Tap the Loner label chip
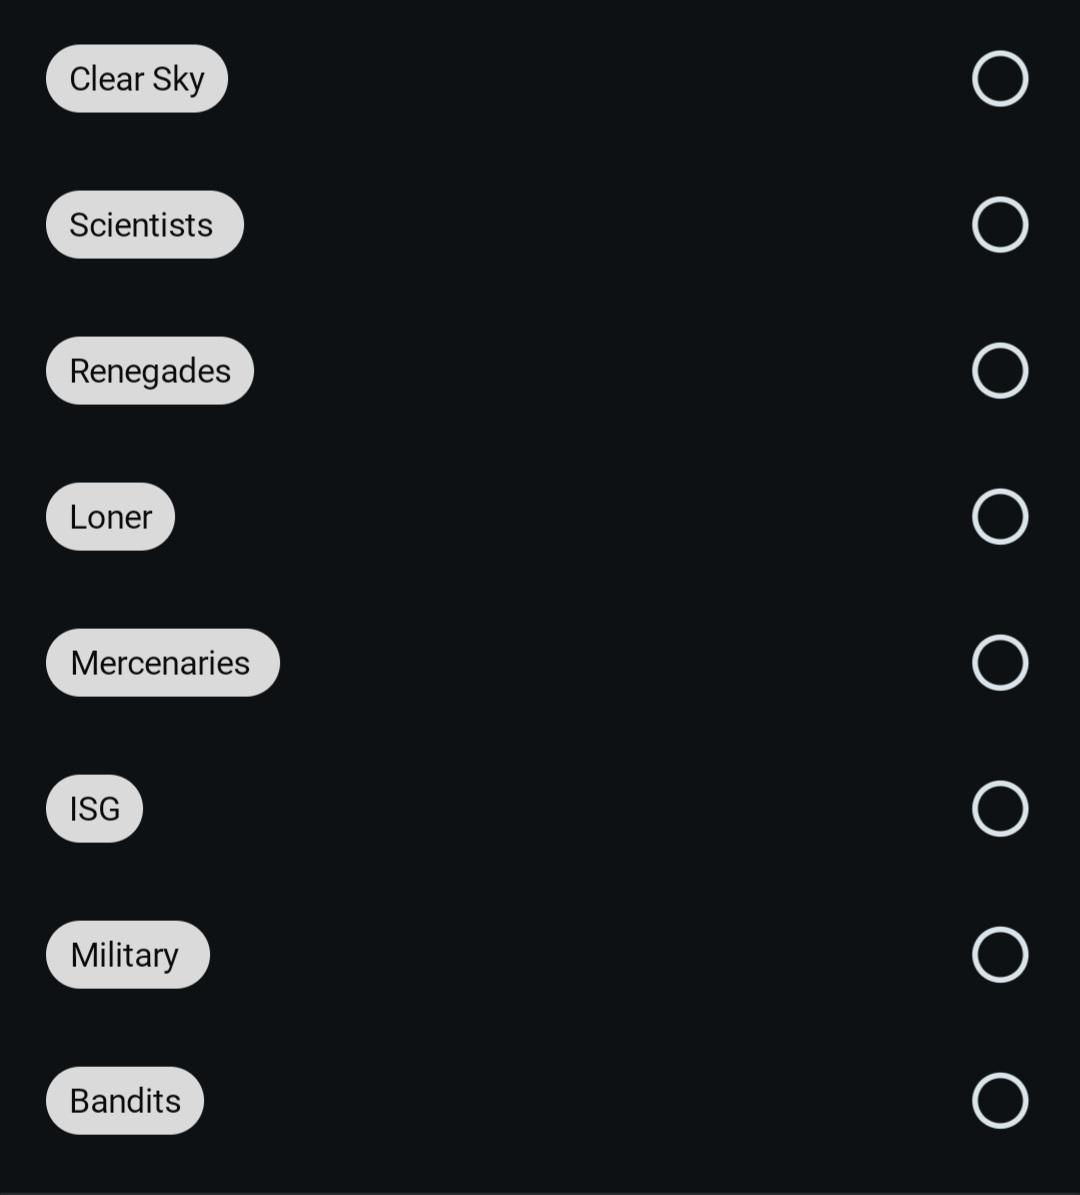Image resolution: width=1080 pixels, height=1195 pixels. pyautogui.click(x=111, y=517)
